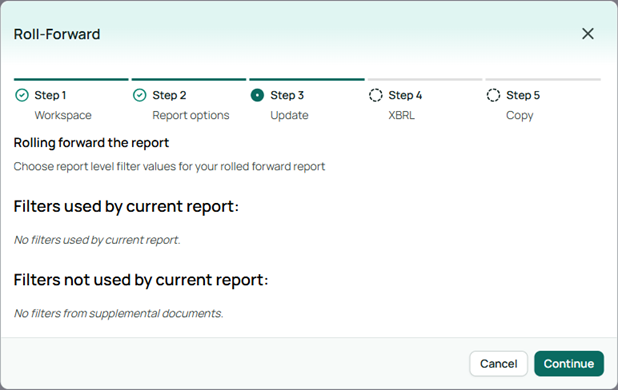Click 'Choose report level filter values' description
The height and width of the screenshot is (390, 618).
(169, 167)
